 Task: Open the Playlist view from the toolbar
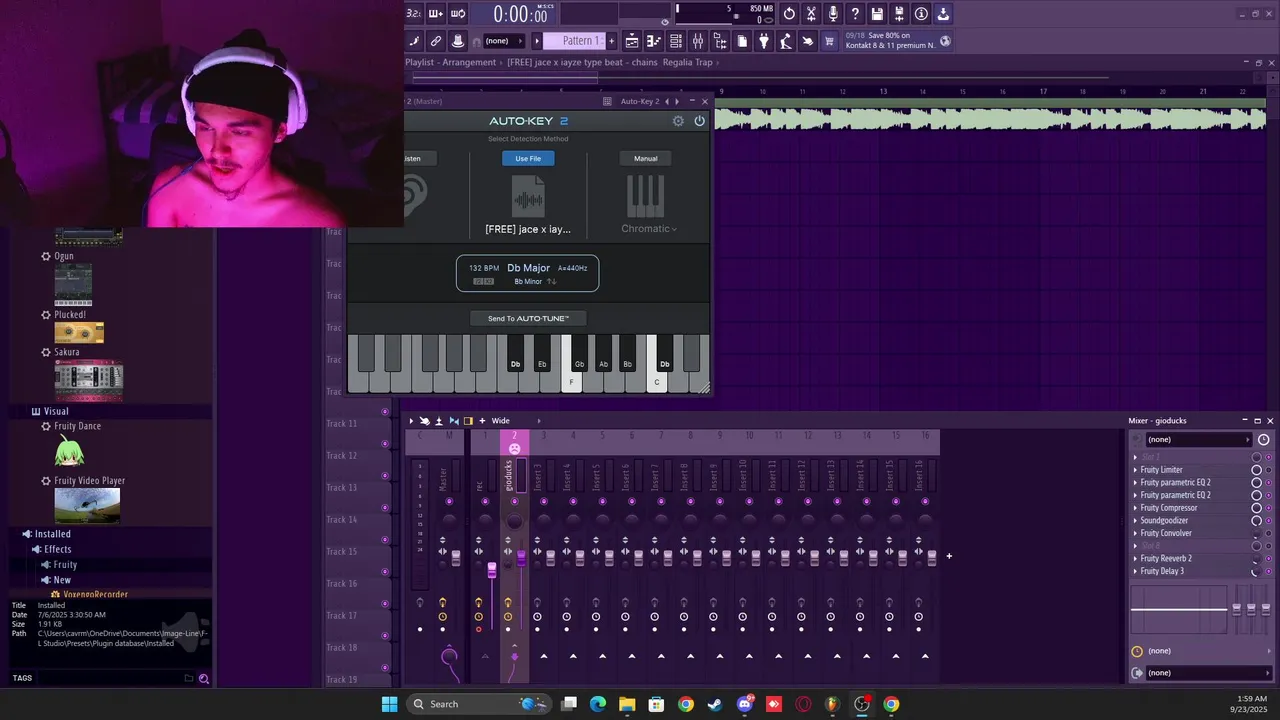tap(632, 41)
